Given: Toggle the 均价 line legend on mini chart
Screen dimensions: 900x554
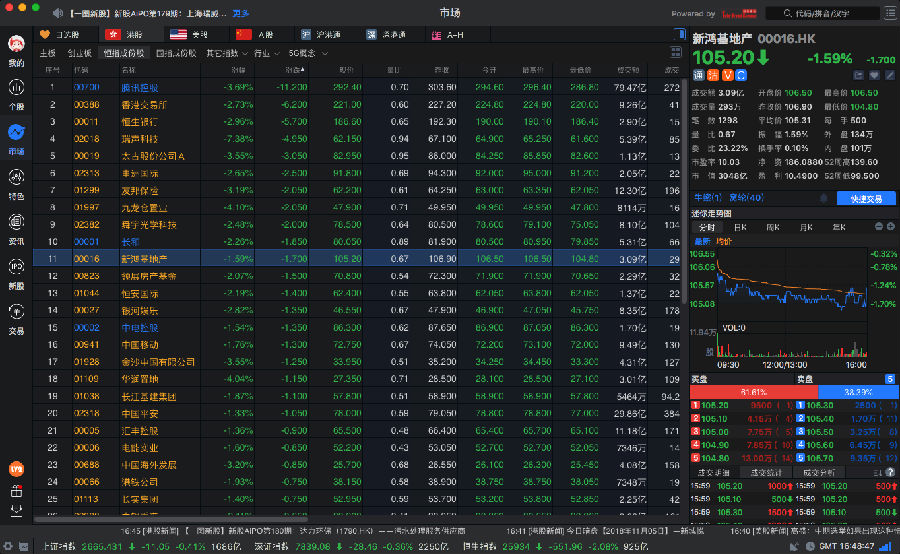Looking at the screenshot, I should point(724,242).
